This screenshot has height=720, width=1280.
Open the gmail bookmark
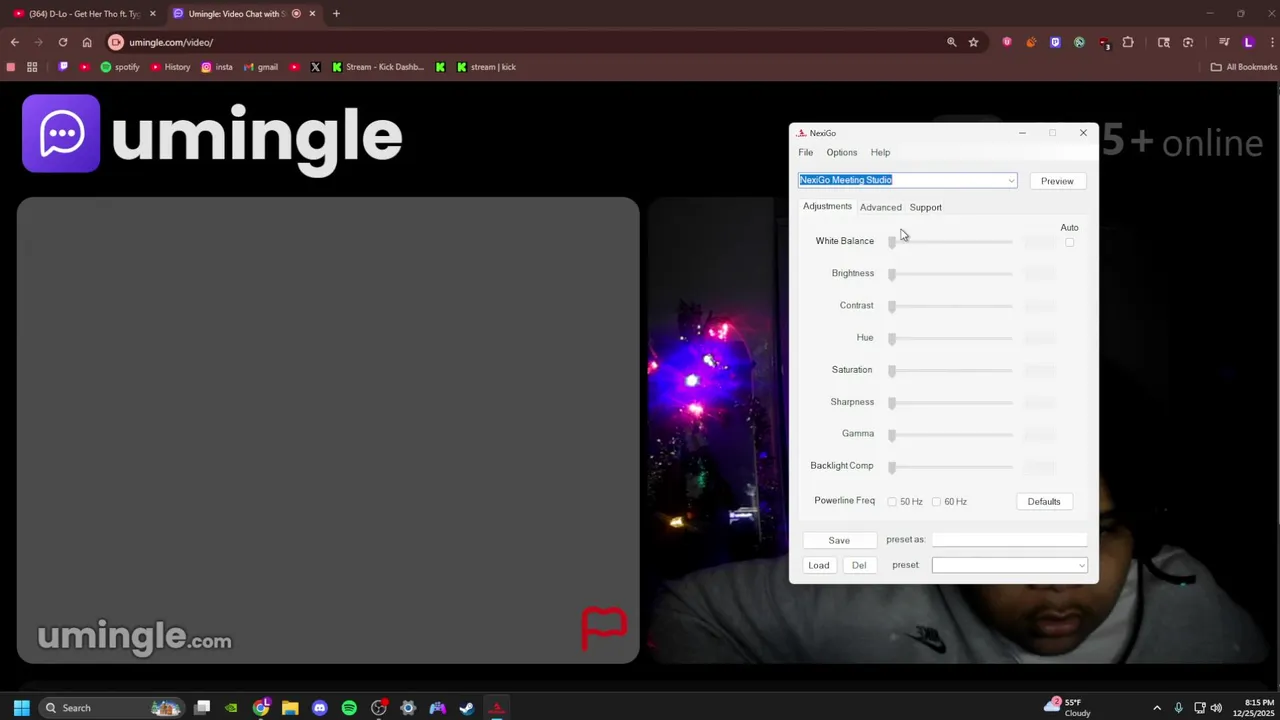pos(261,67)
